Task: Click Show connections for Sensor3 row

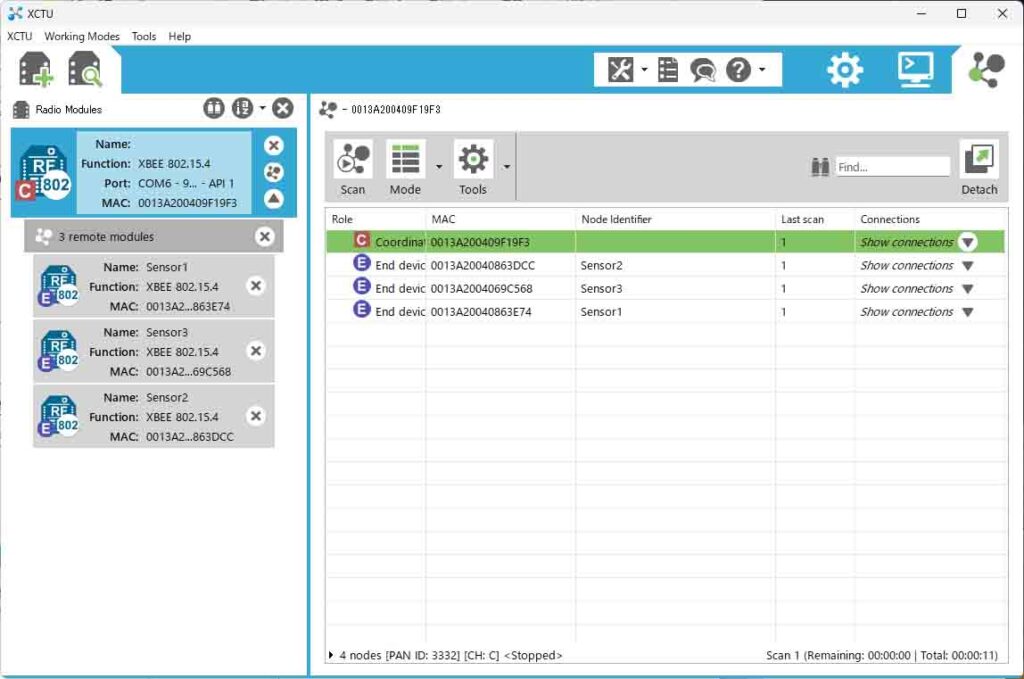Action: [906, 289]
